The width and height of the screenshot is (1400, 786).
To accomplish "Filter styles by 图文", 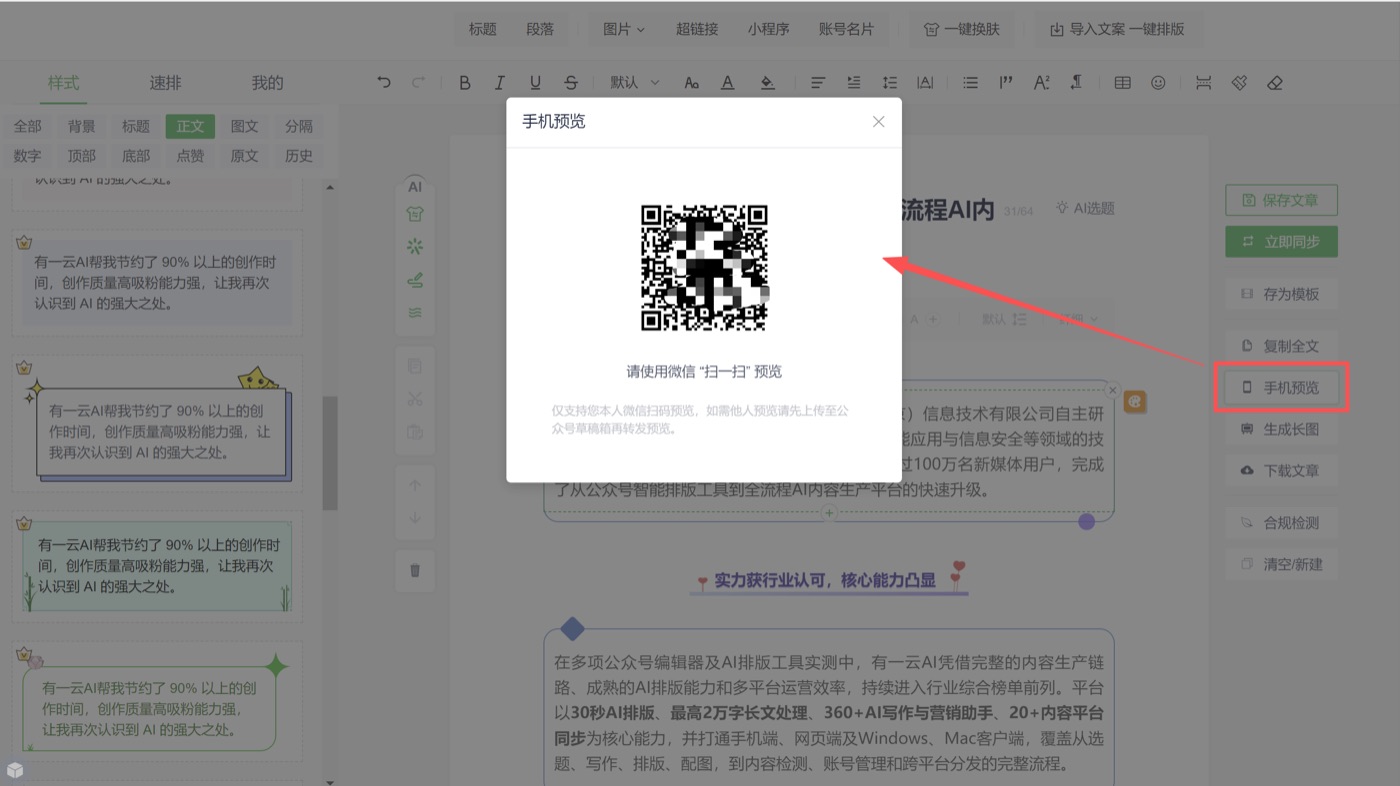I will pyautogui.click(x=244, y=126).
